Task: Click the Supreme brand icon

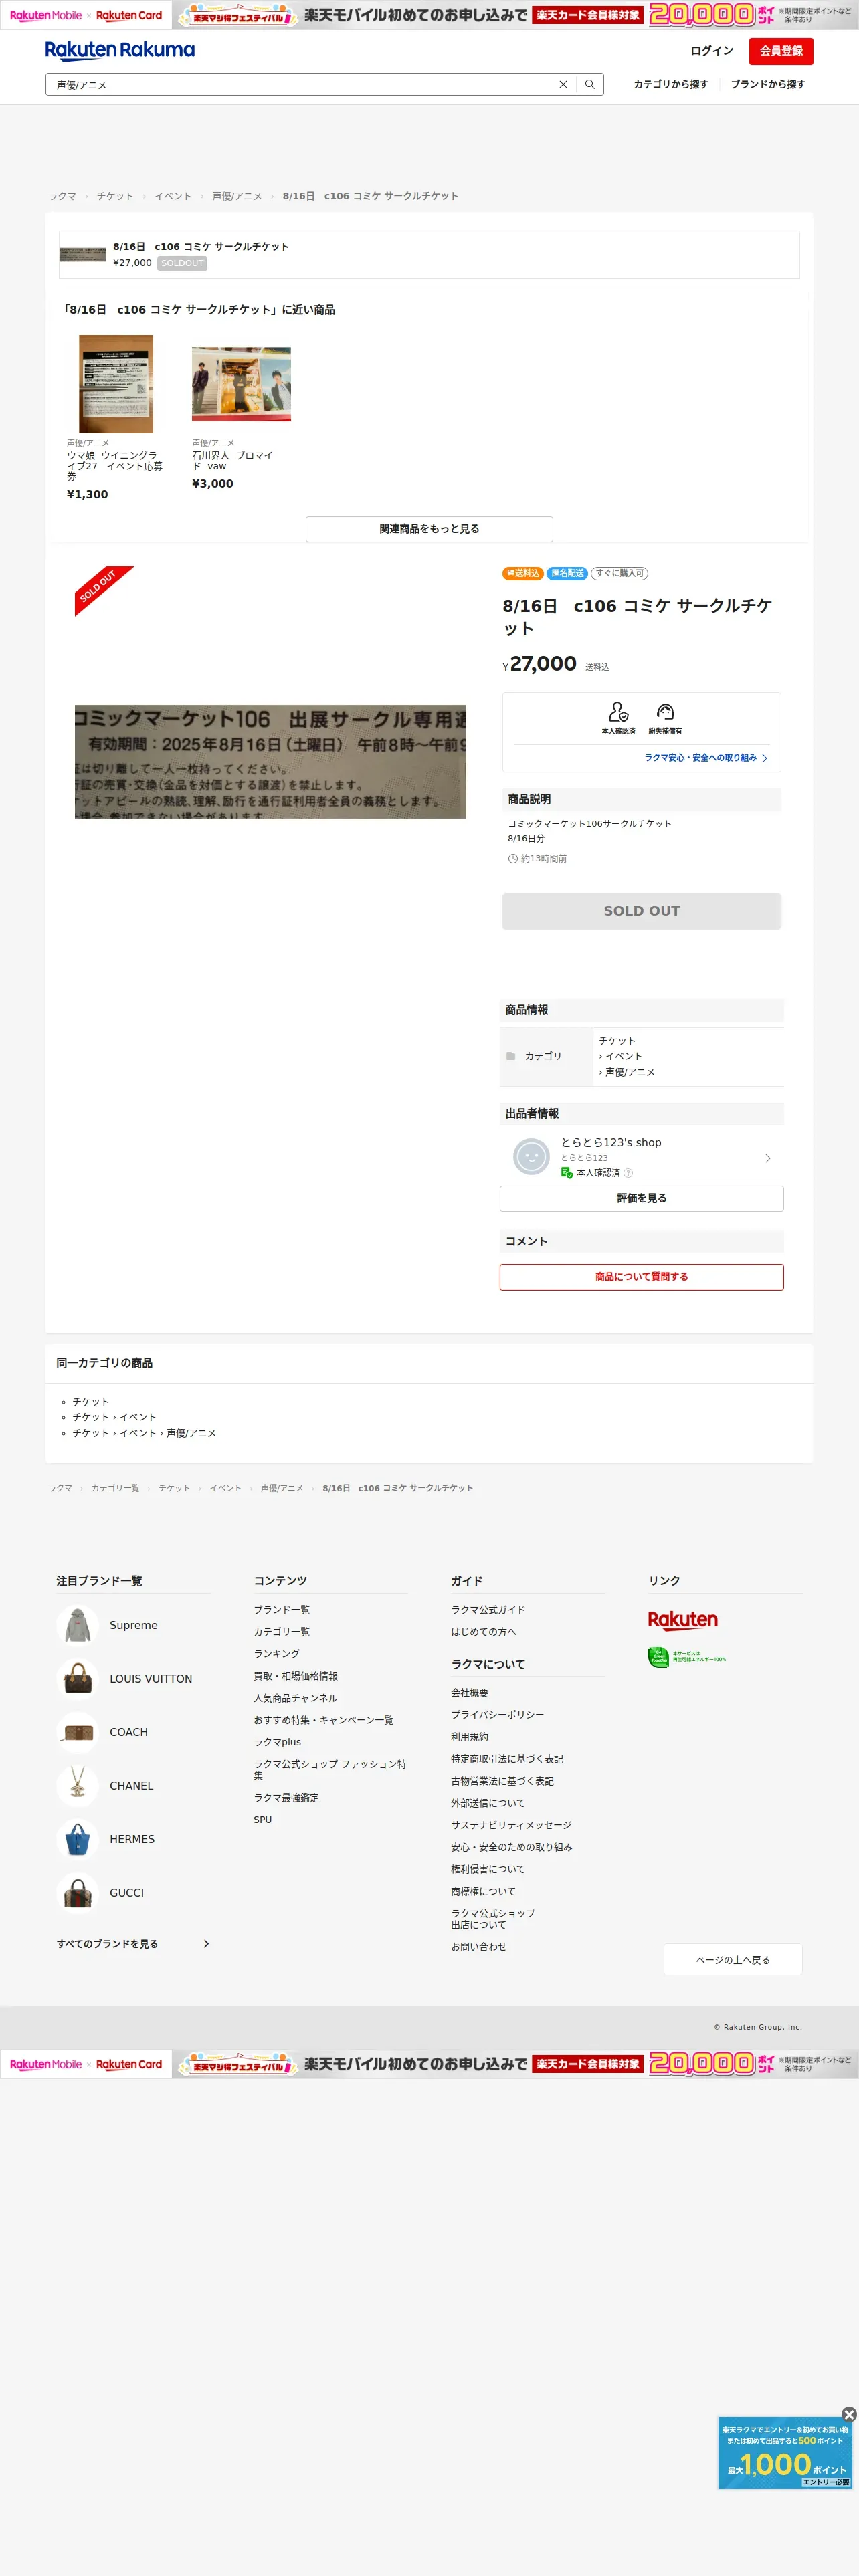Action: click(x=77, y=1625)
